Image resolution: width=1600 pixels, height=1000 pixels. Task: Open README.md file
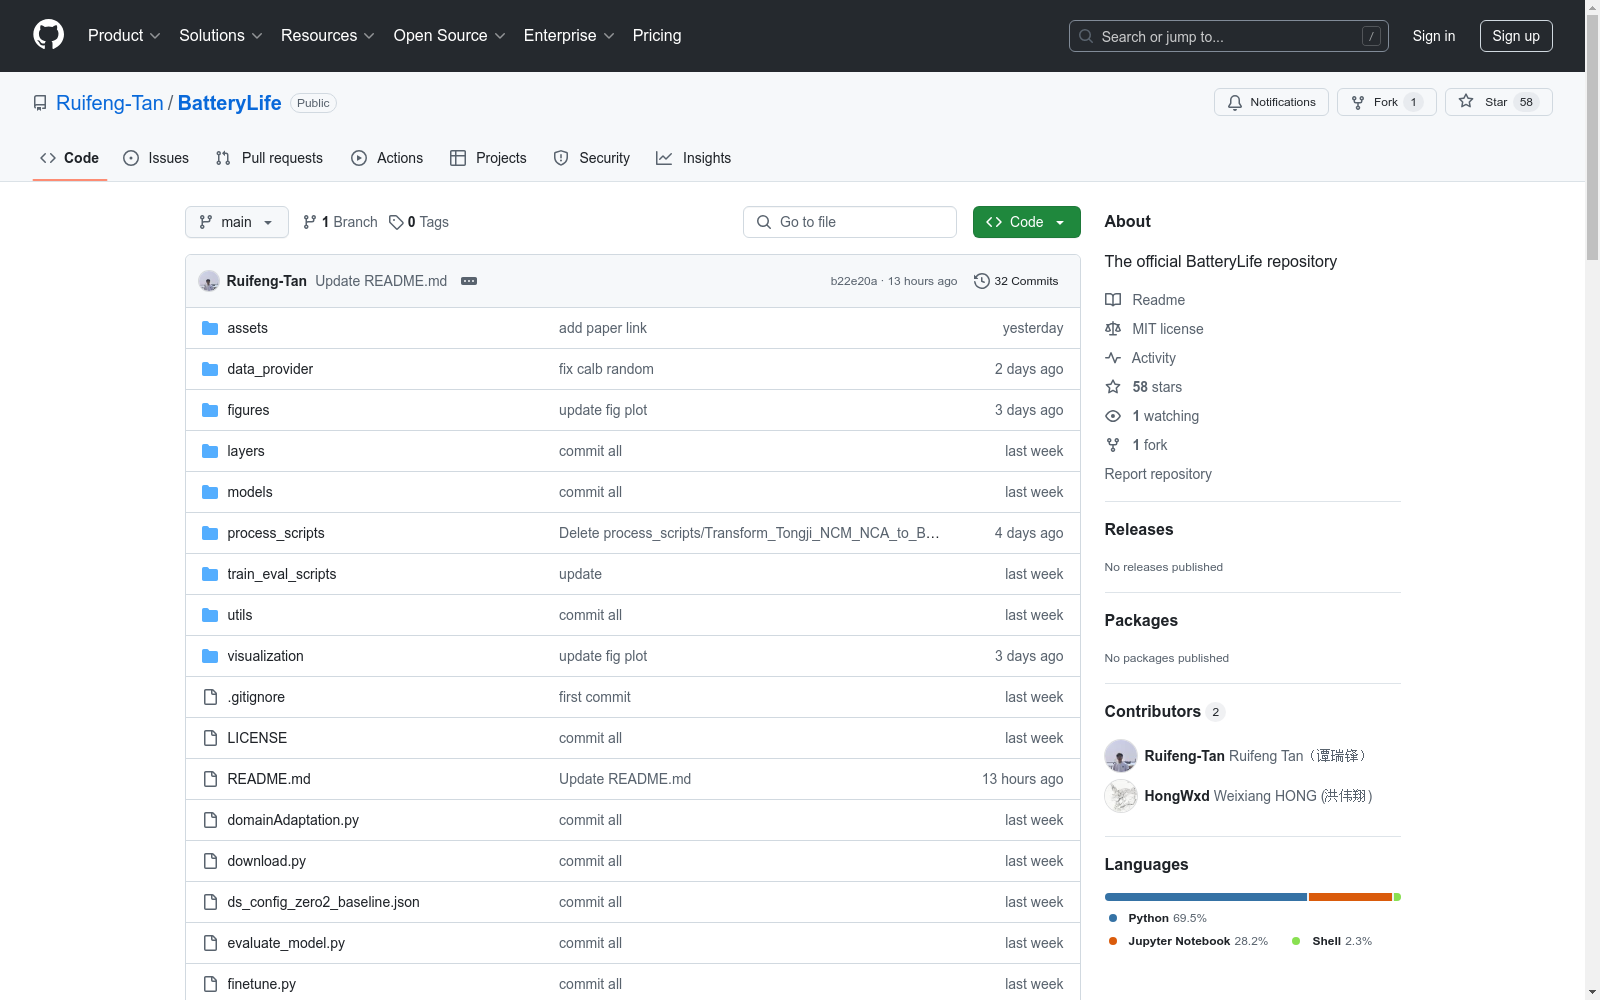(x=269, y=779)
